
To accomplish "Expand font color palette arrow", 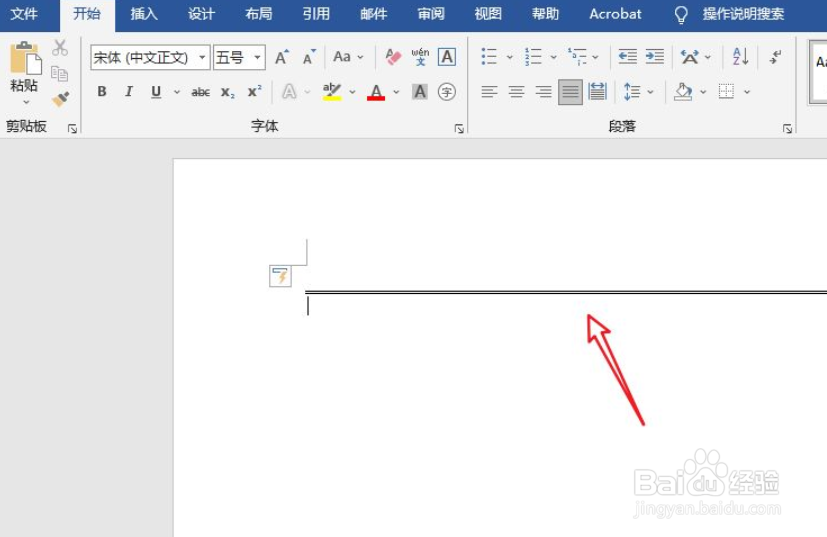I will [396, 92].
